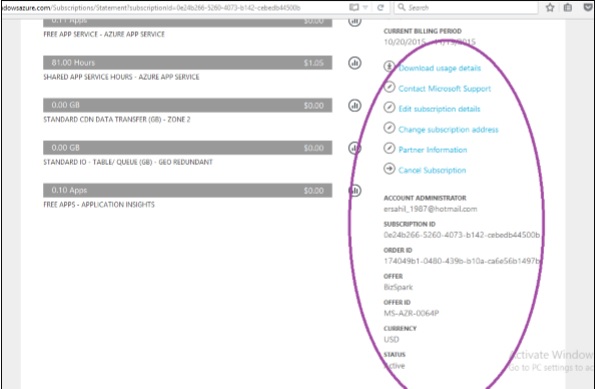This screenshot has width=595, height=389.
Task: Open Edit subscription details link
Action: pos(439,109)
